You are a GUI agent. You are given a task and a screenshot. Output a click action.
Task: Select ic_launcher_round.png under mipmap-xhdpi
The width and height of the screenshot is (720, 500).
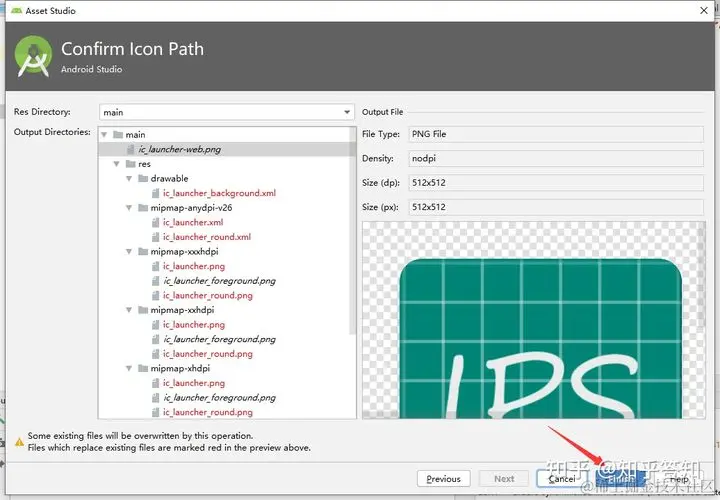click(208, 412)
